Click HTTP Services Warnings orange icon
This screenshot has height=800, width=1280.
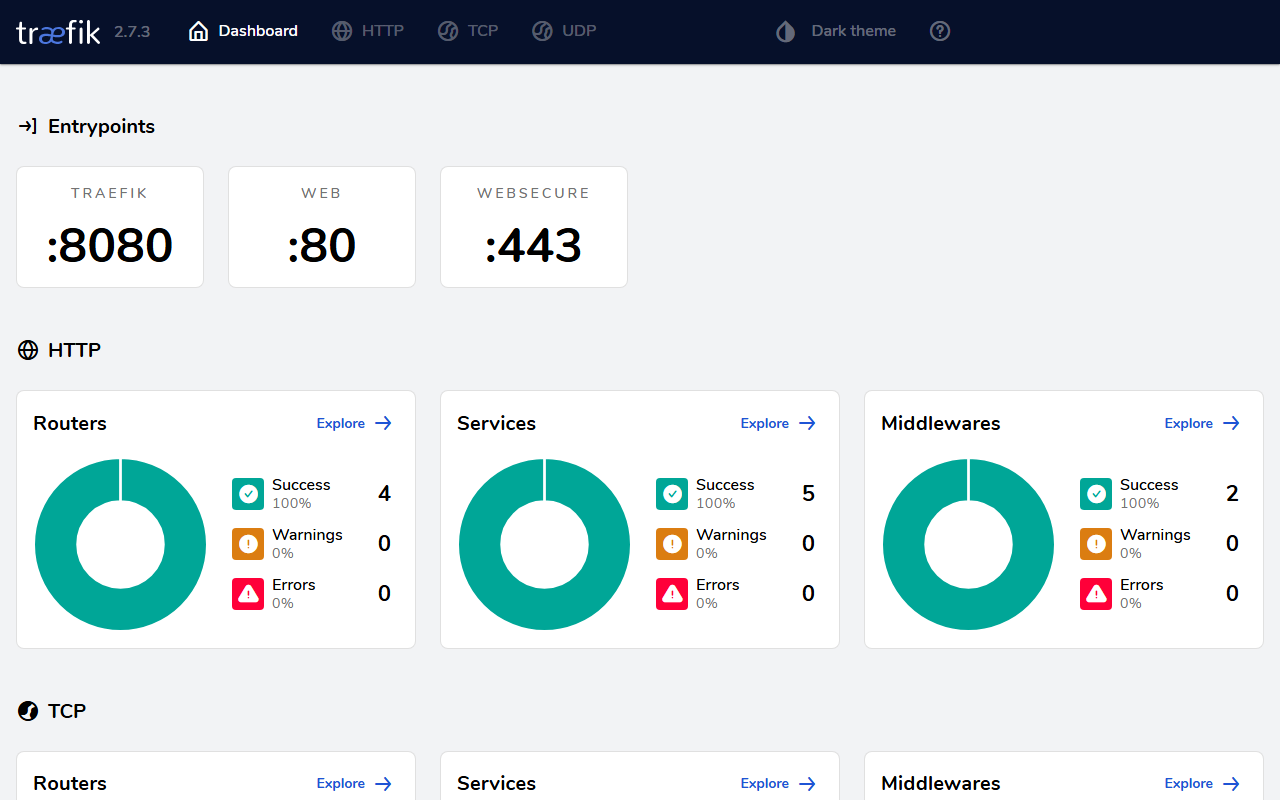[672, 544]
